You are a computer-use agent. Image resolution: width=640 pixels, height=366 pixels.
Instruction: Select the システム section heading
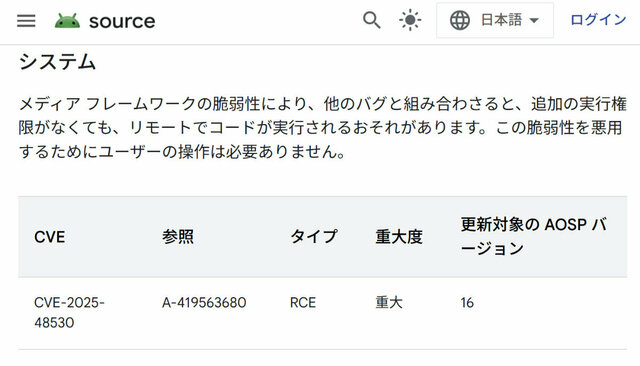pos(57,62)
